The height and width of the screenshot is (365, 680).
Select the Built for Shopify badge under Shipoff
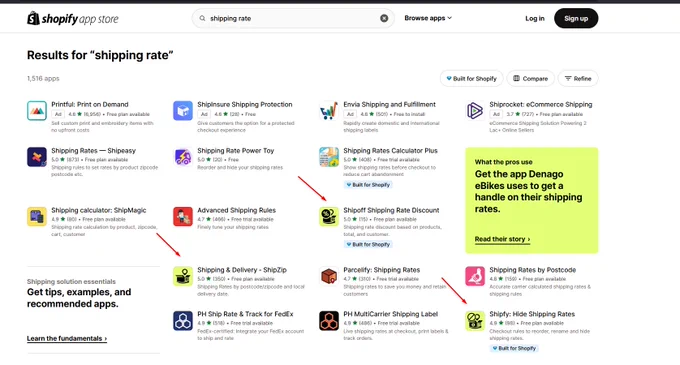[368, 244]
